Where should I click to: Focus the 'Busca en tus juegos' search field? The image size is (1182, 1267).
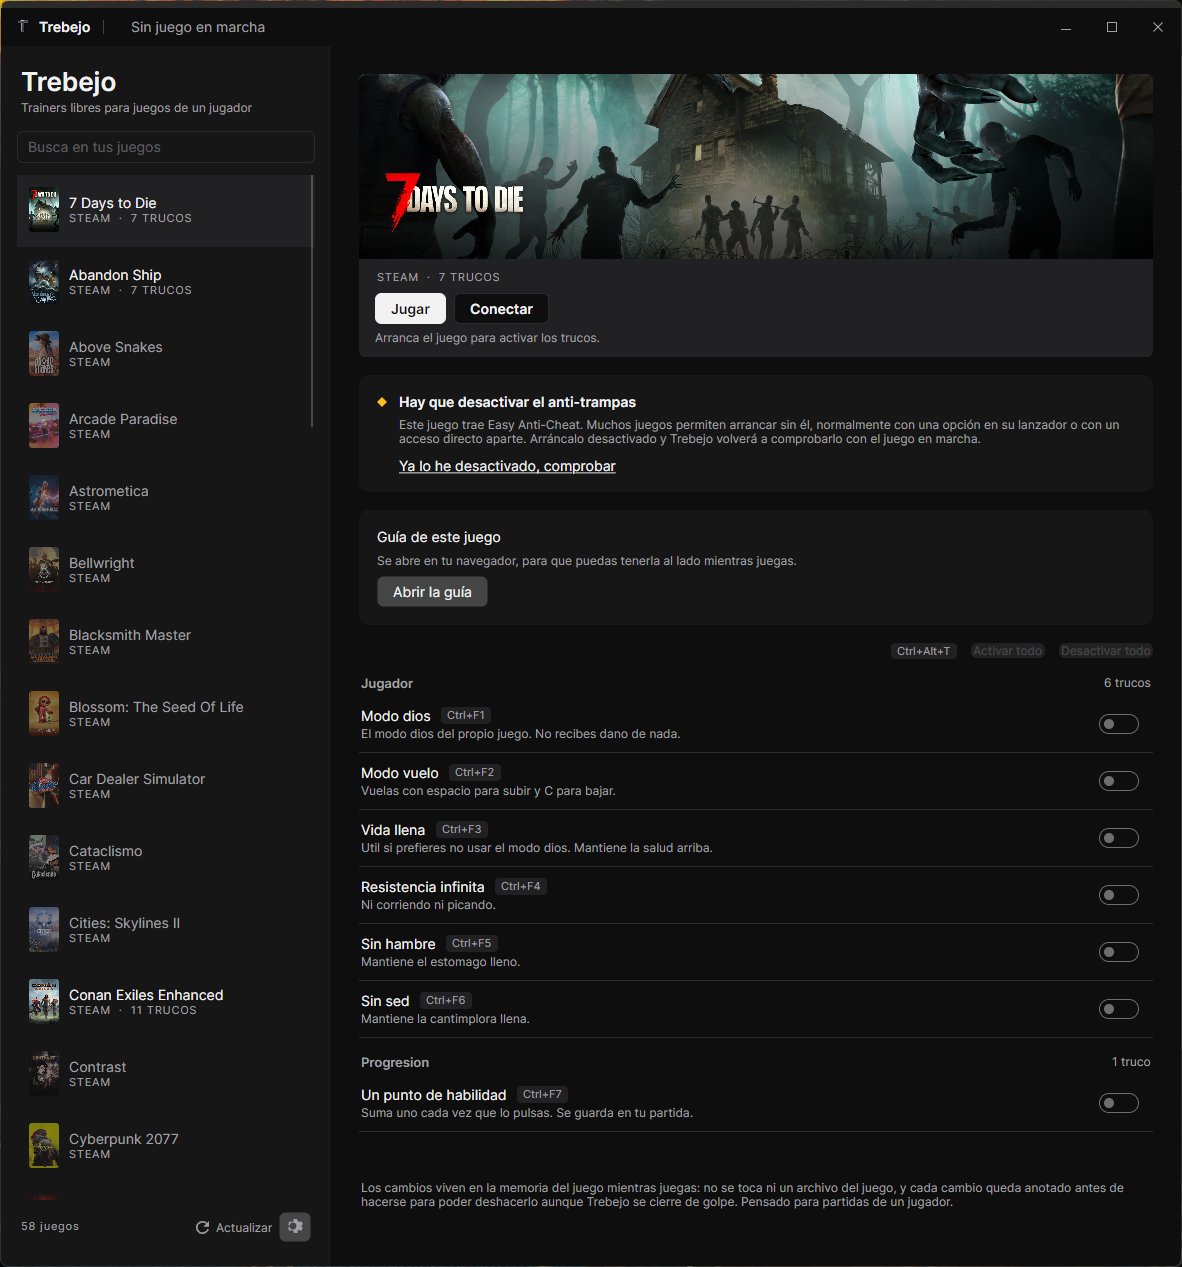166,147
